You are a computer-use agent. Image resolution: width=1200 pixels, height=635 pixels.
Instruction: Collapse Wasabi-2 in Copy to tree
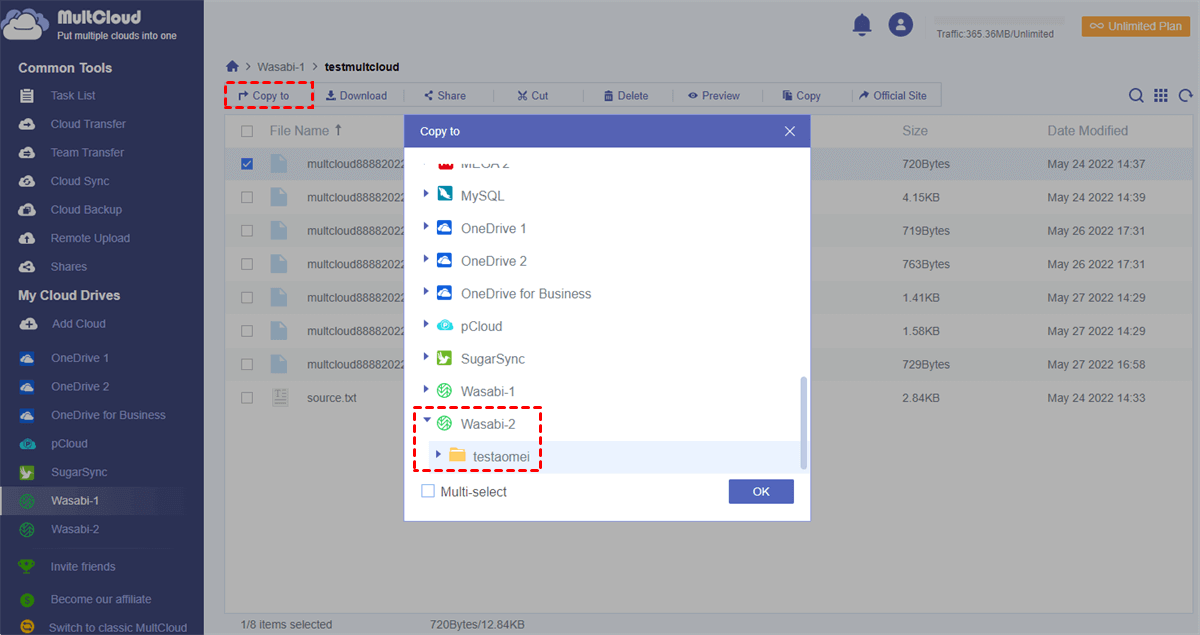coord(427,422)
